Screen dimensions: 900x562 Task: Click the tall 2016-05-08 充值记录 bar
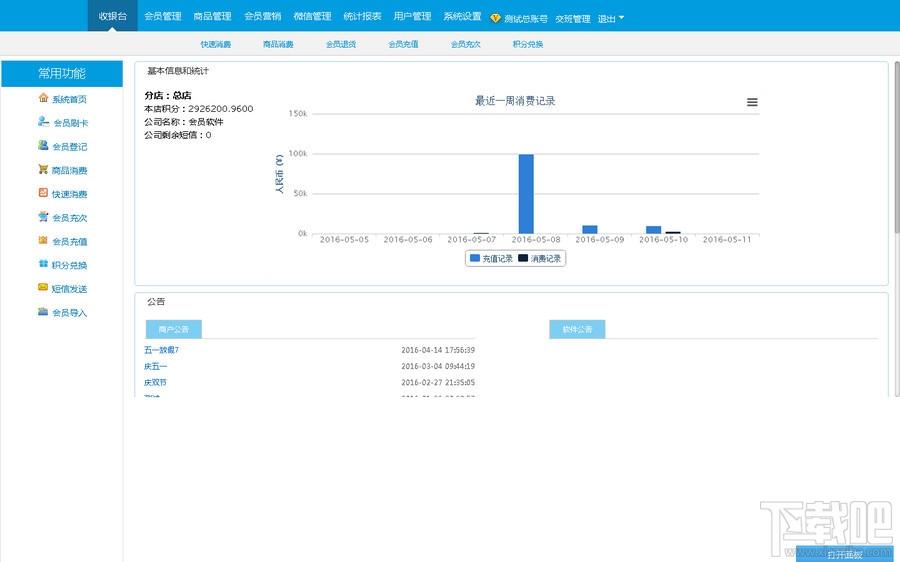526,194
